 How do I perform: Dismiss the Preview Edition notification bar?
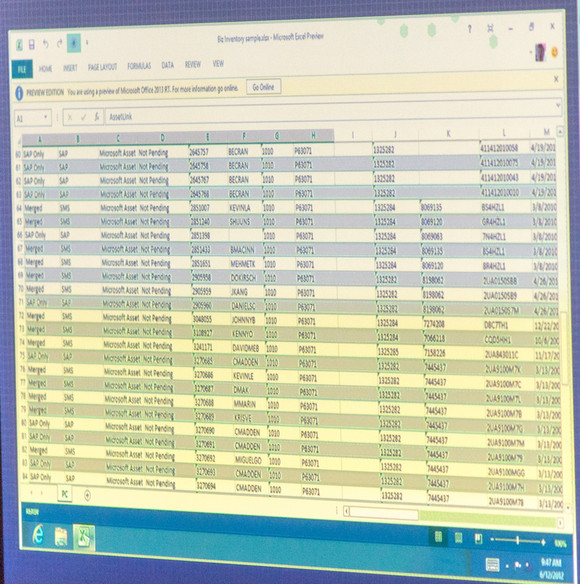coord(556,79)
